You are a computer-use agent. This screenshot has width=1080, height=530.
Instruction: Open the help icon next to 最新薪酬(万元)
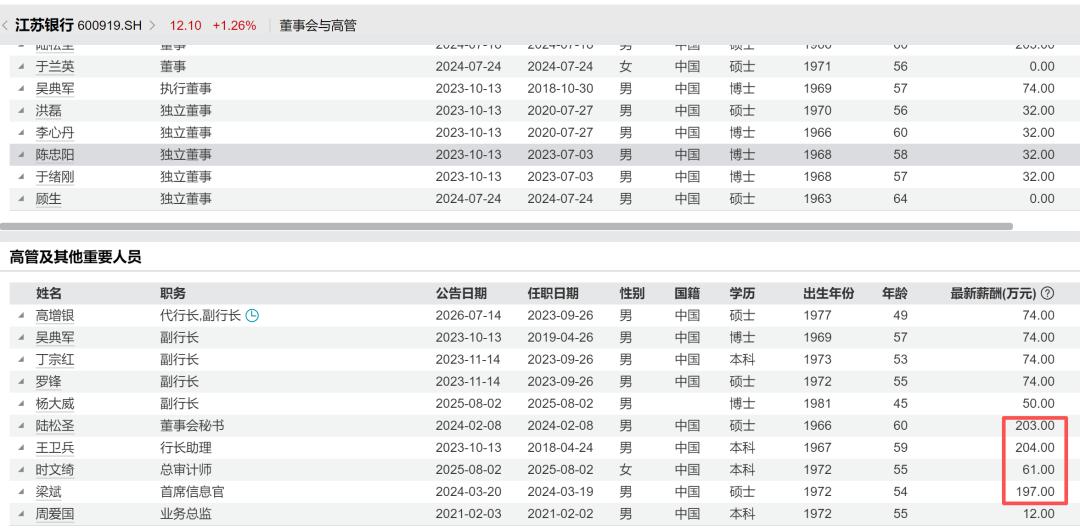[x=1048, y=294]
